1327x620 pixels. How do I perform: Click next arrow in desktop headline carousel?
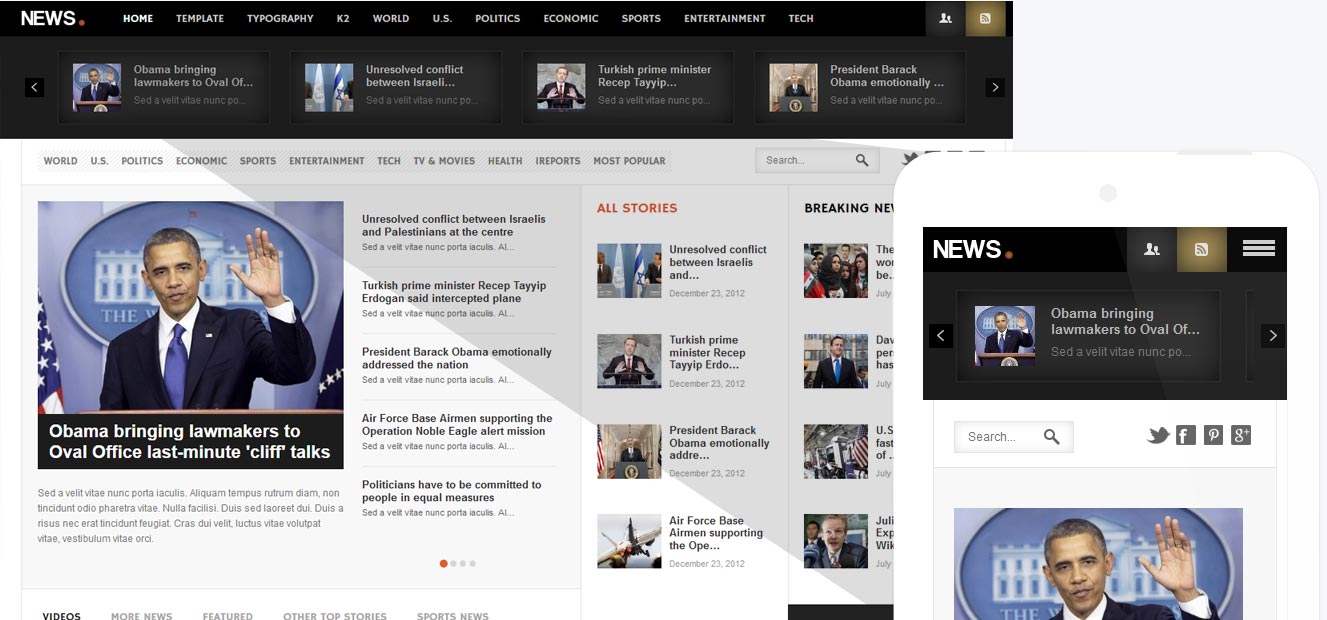coord(995,87)
